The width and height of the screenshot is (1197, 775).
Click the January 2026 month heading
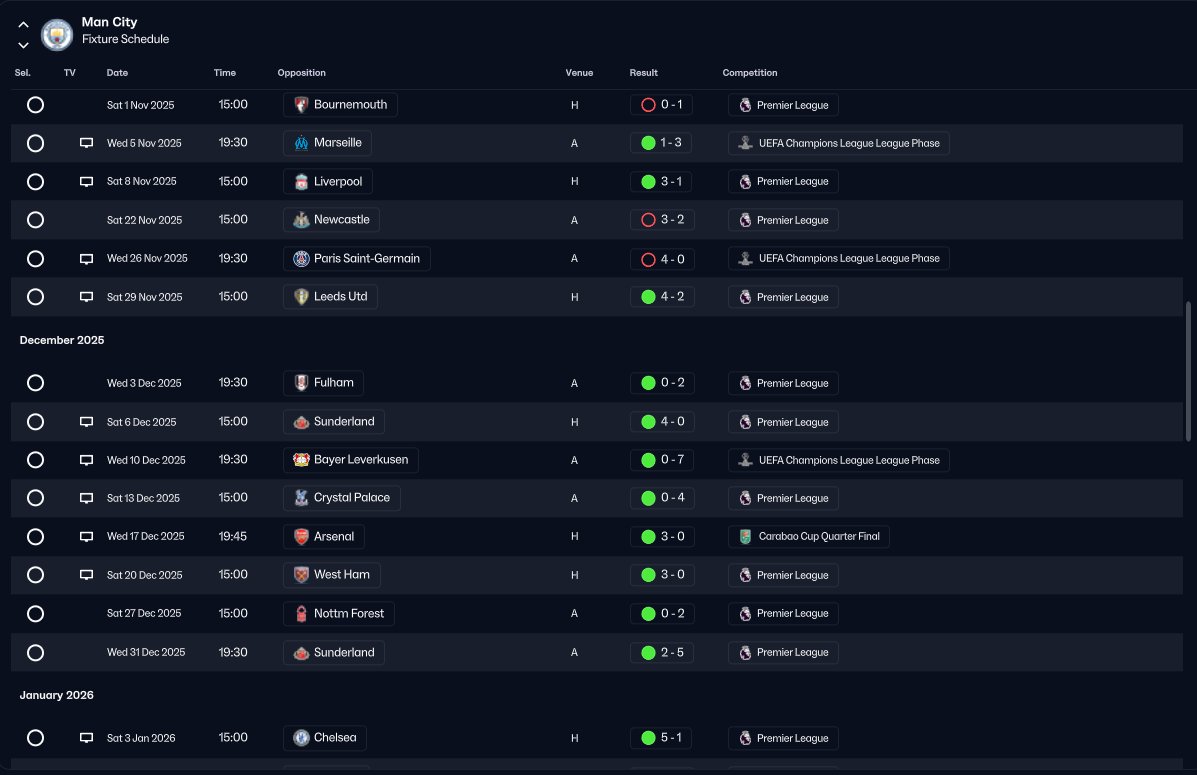(56, 695)
